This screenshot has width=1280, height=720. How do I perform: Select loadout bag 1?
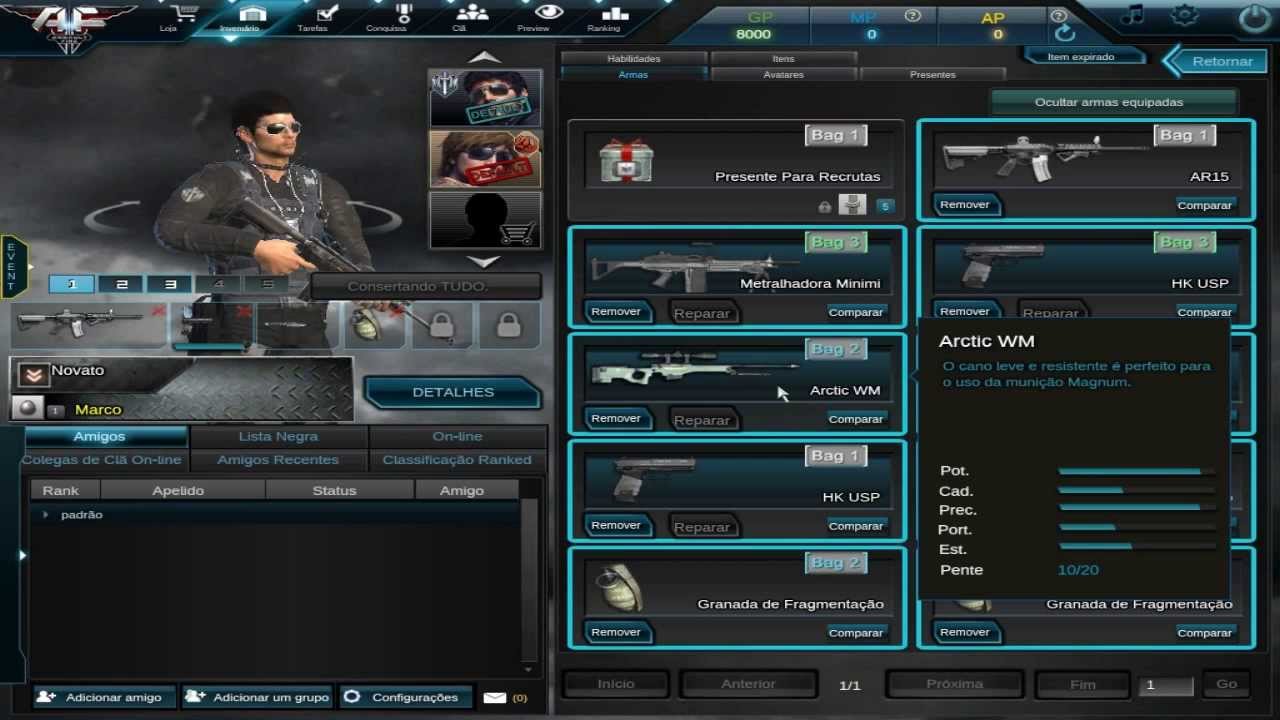coord(72,284)
